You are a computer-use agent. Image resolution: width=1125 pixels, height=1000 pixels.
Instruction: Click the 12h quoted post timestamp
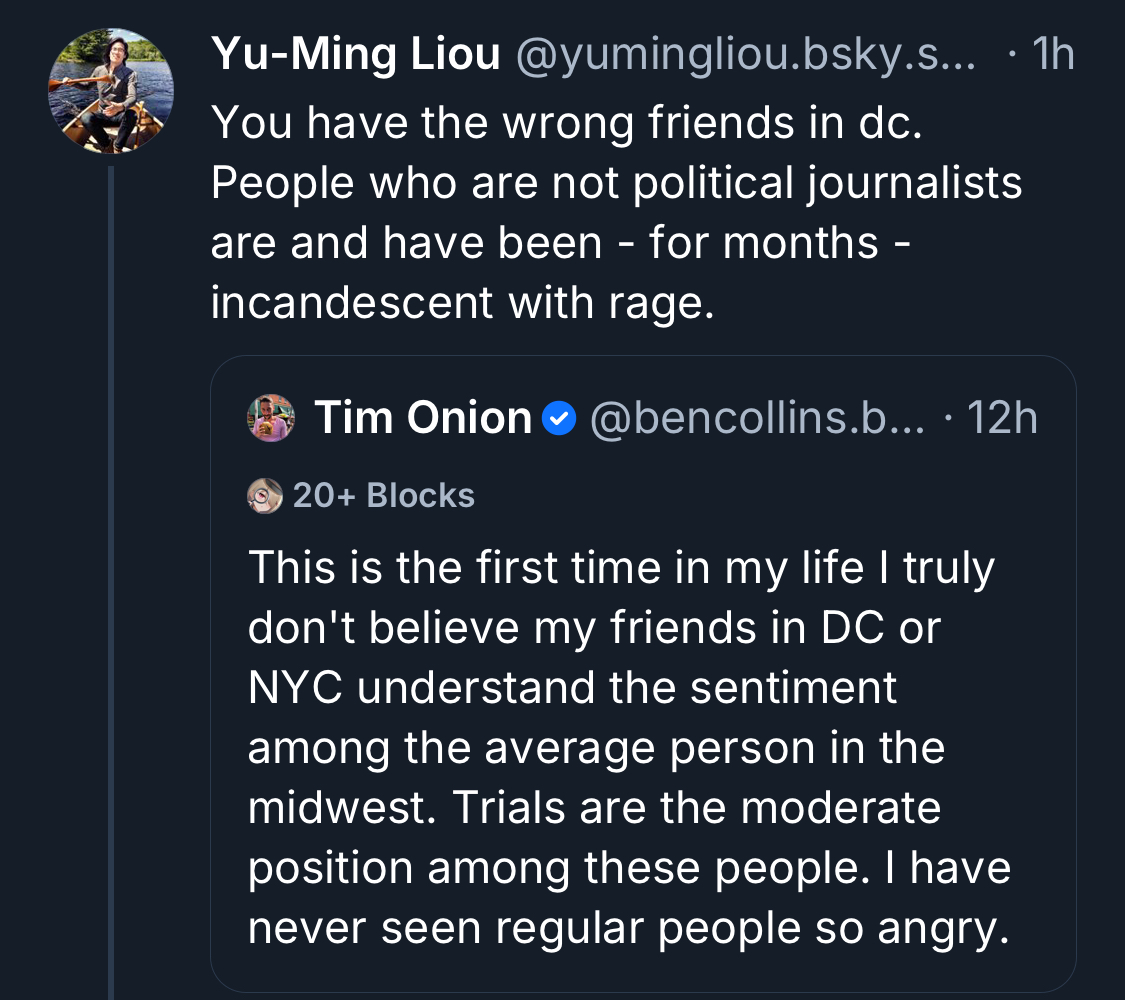[x=1002, y=418]
